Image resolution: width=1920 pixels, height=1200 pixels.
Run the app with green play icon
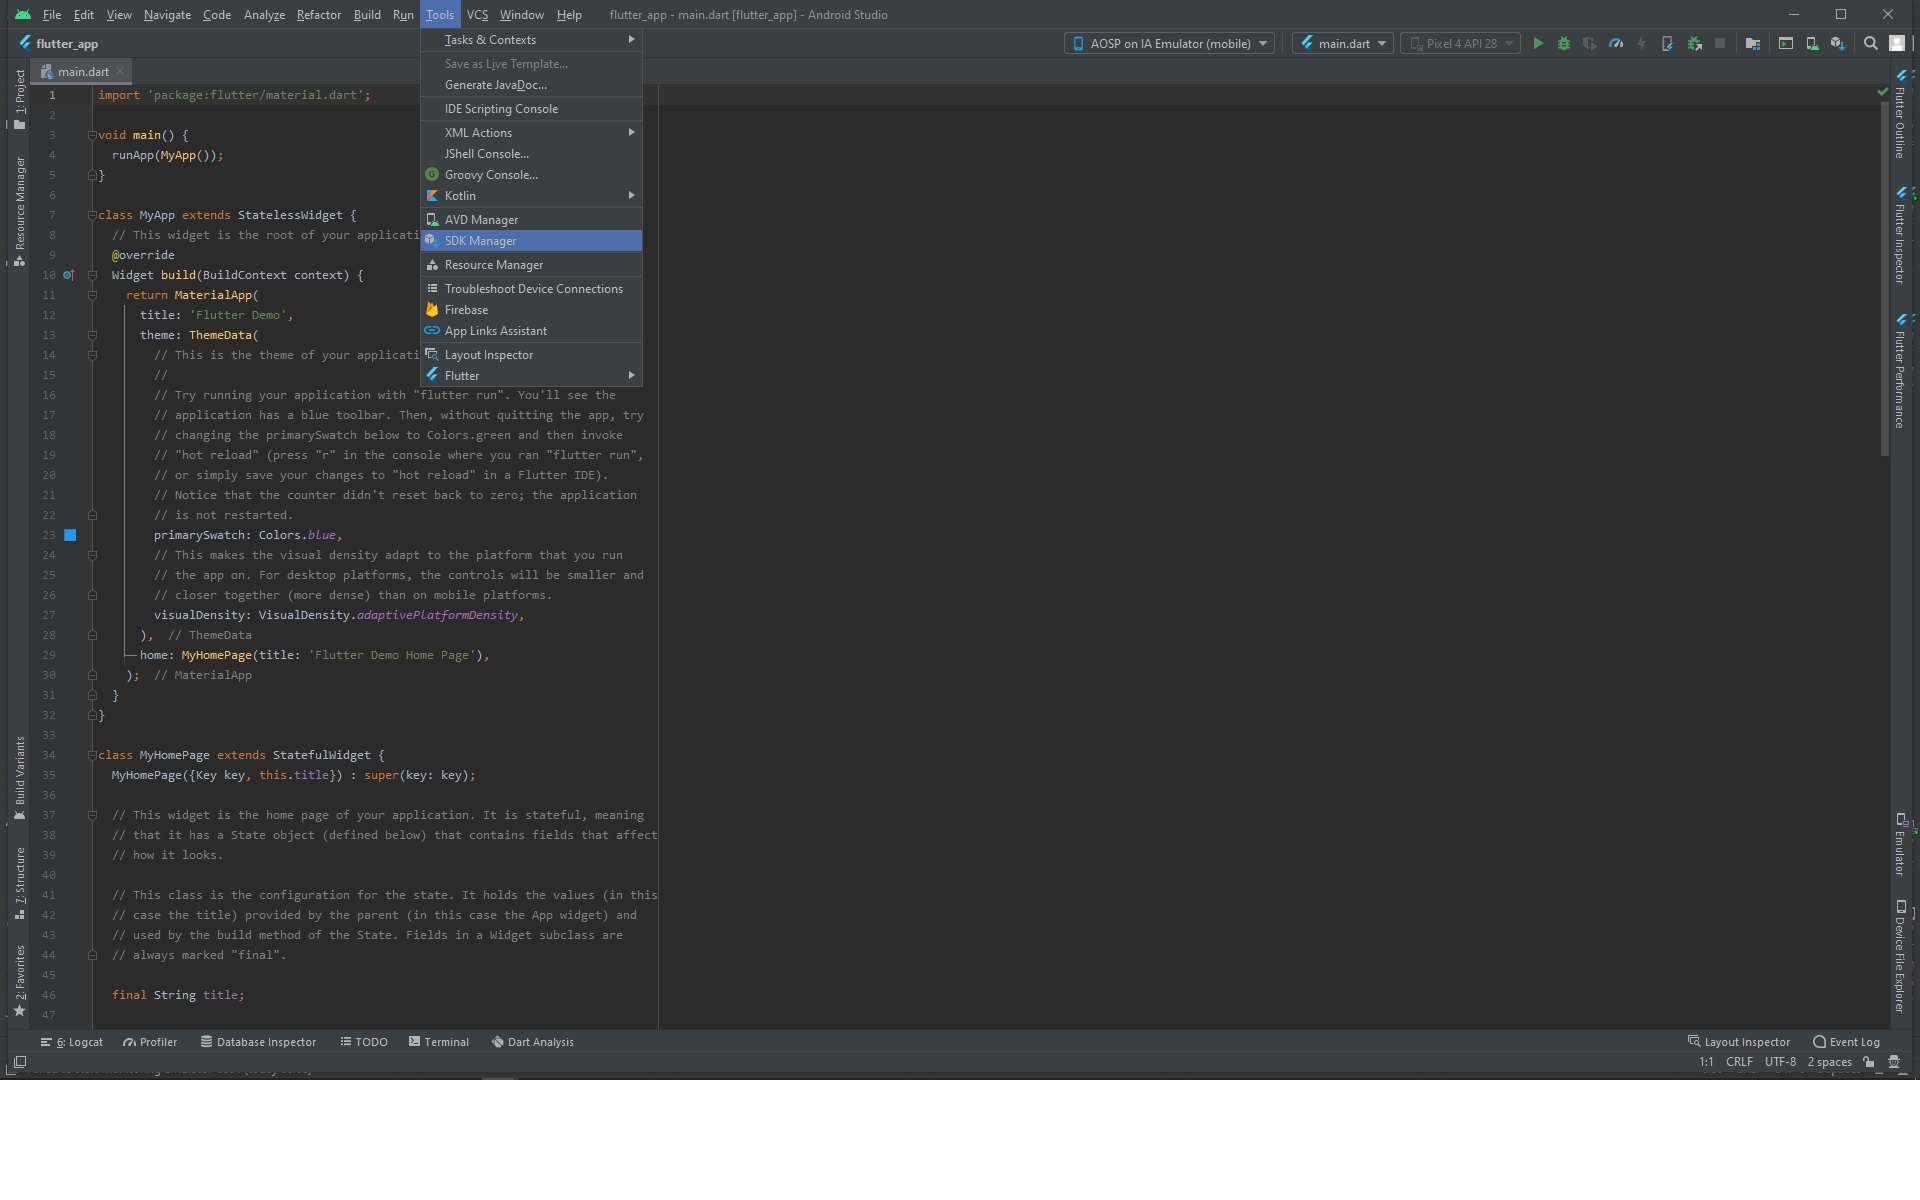(1538, 43)
